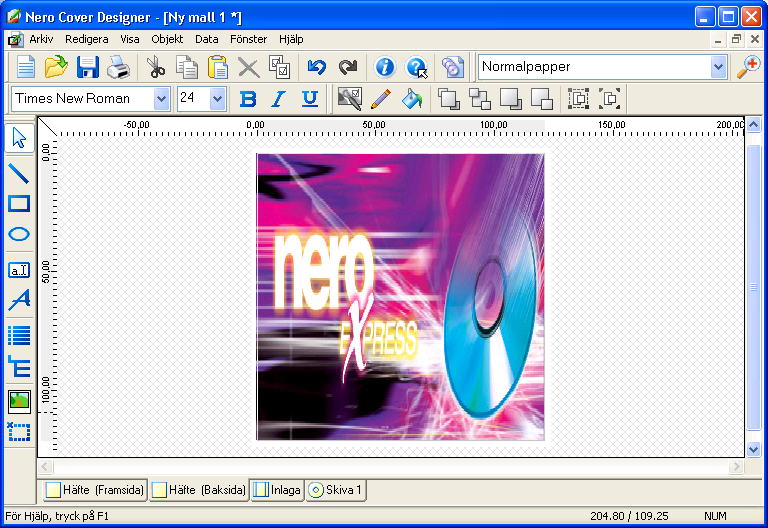Expand the font size 24 dropdown
This screenshot has height=528, width=768.
(217, 99)
